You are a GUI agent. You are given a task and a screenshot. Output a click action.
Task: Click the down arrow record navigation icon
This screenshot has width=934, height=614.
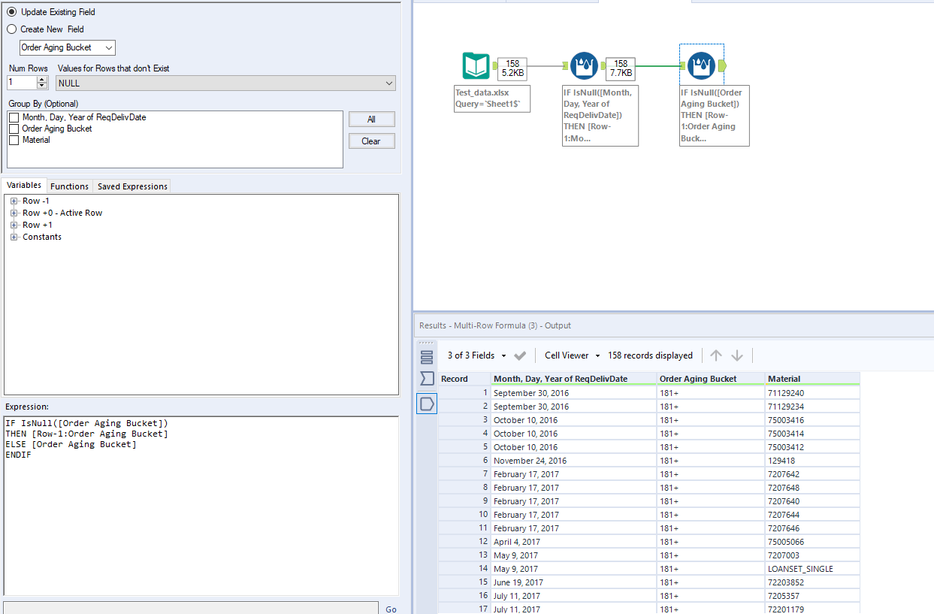pos(737,356)
